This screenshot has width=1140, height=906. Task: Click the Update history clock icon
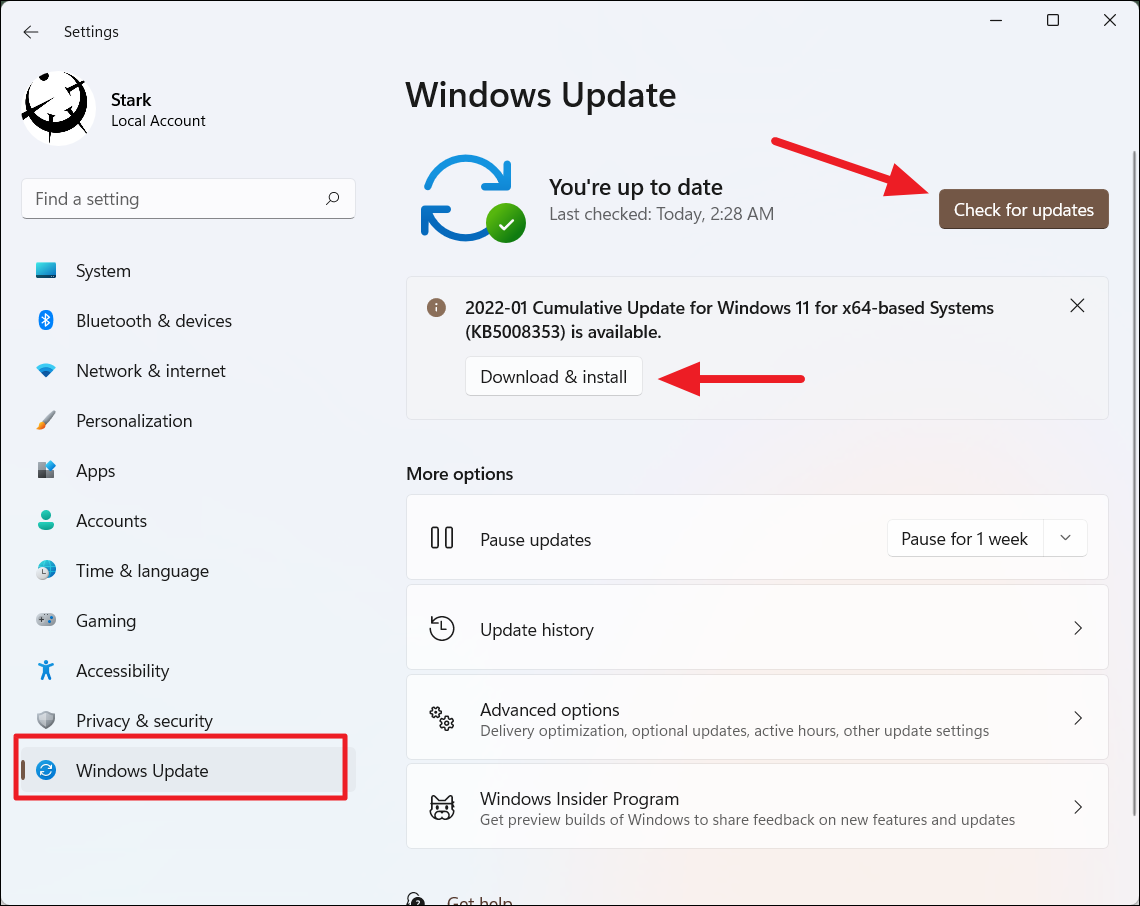[x=442, y=628]
